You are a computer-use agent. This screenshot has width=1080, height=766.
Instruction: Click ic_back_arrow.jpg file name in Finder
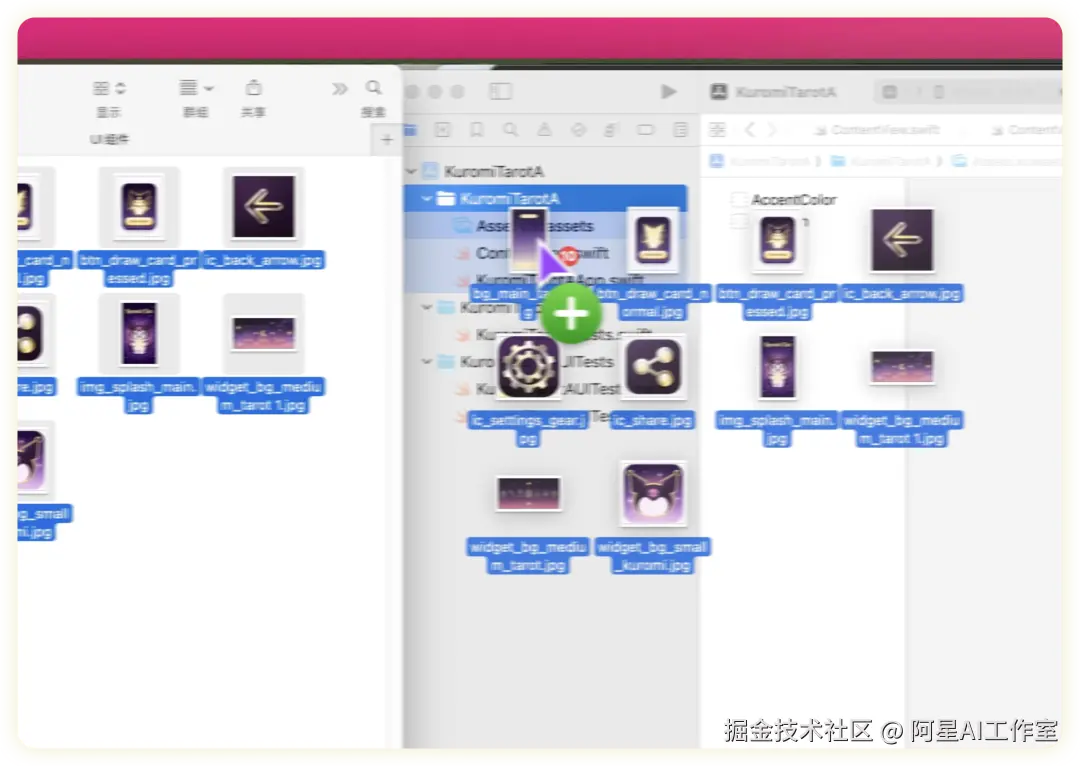(x=264, y=260)
